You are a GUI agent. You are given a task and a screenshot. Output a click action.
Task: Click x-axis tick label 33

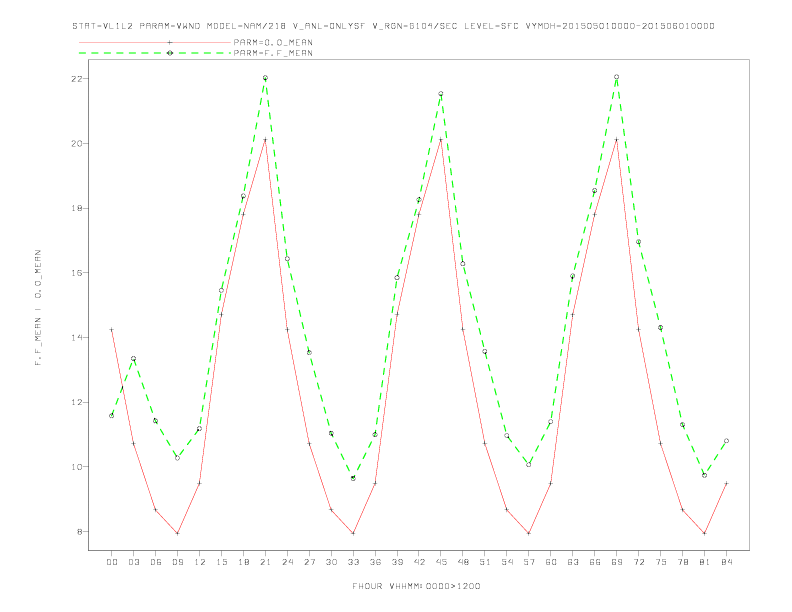pyautogui.click(x=353, y=562)
